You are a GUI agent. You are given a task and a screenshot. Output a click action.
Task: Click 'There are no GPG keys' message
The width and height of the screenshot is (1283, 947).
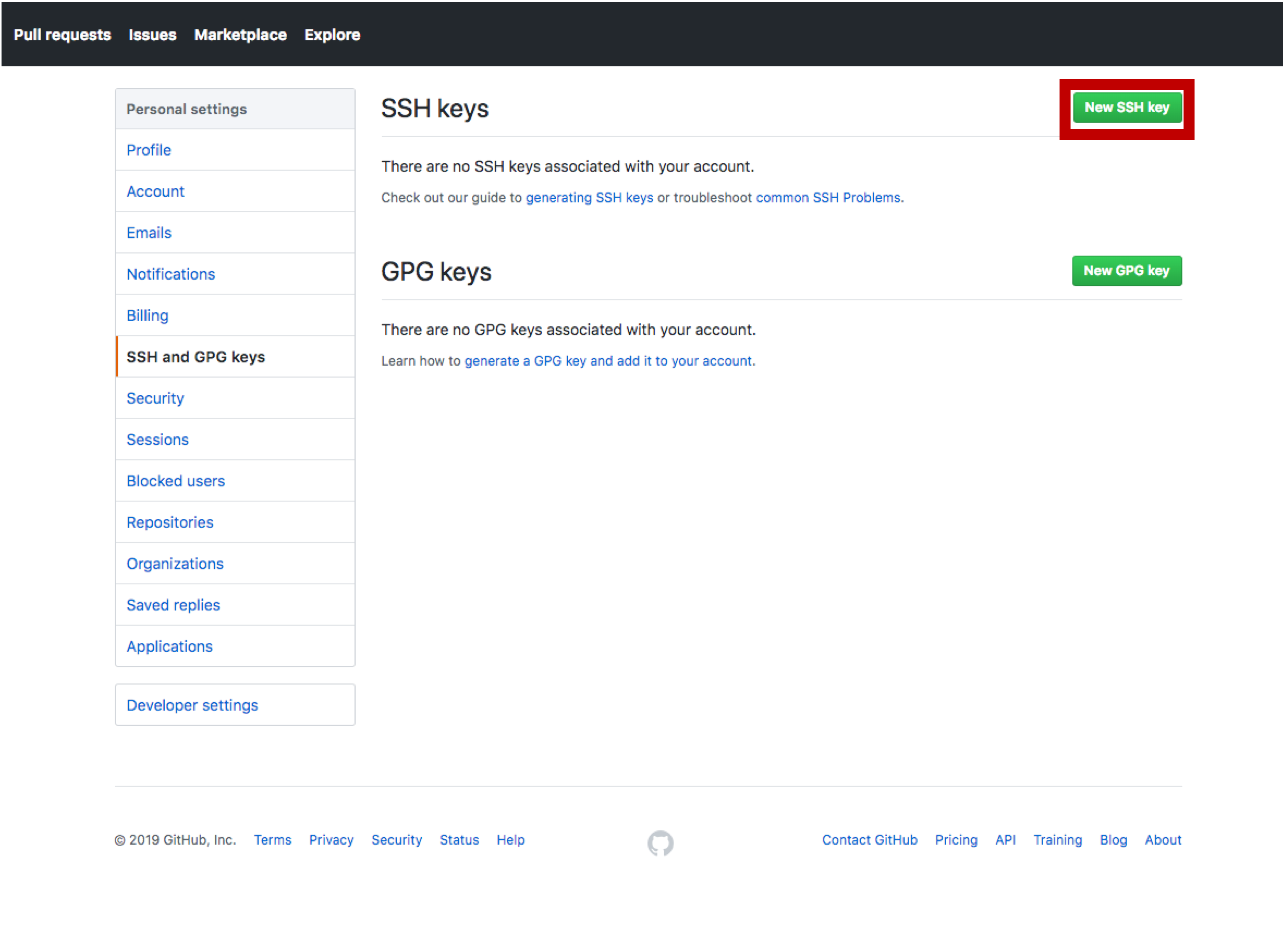coord(569,330)
